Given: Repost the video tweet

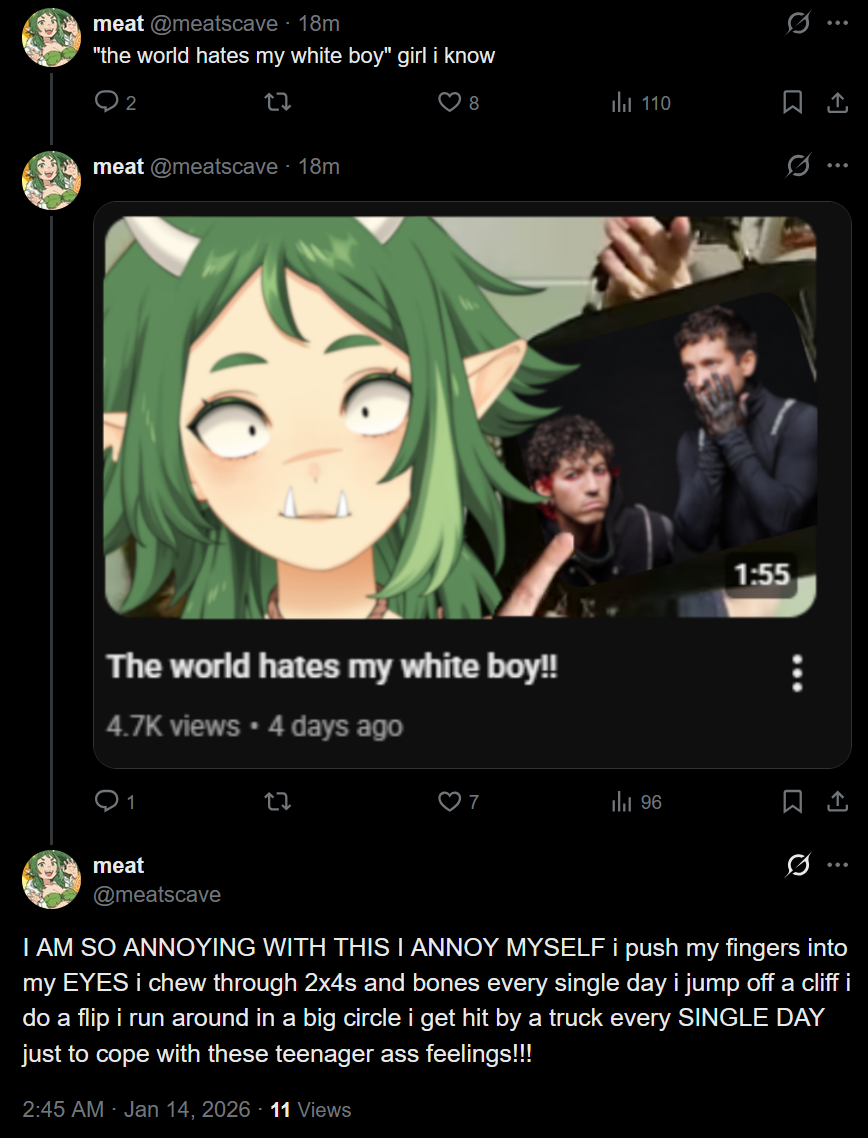Looking at the screenshot, I should [x=277, y=801].
